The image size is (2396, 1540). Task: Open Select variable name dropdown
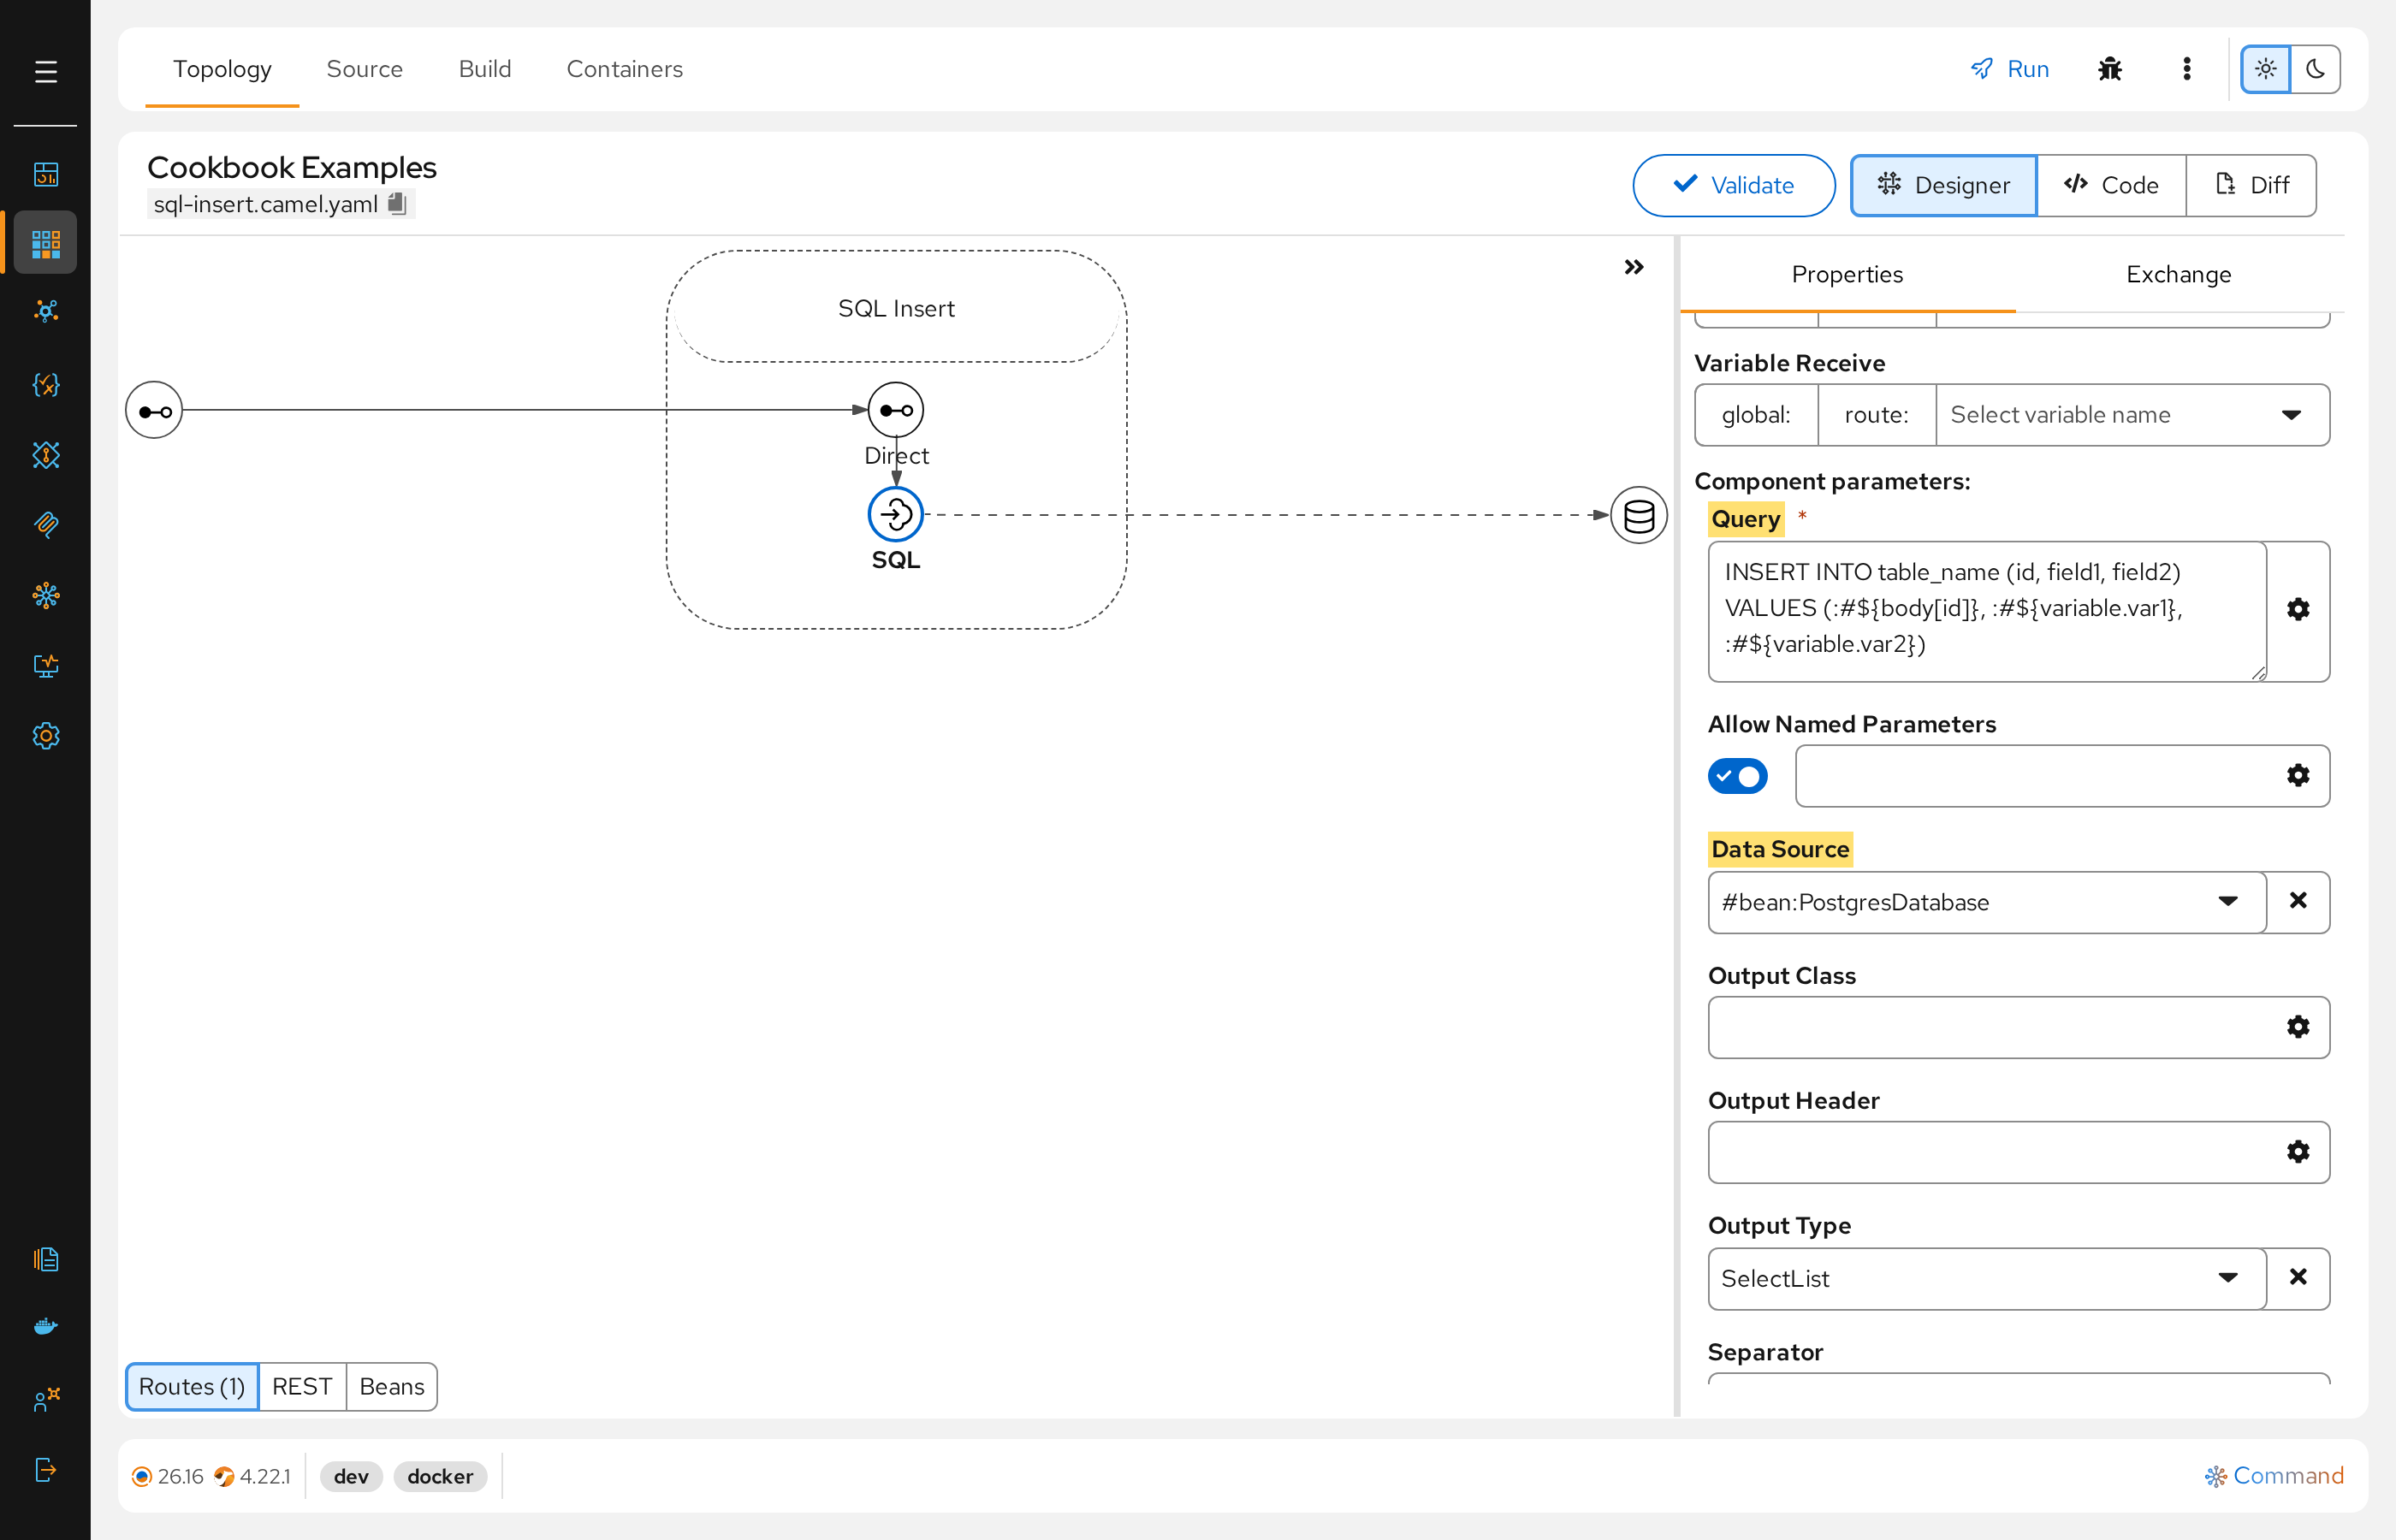[2132, 415]
